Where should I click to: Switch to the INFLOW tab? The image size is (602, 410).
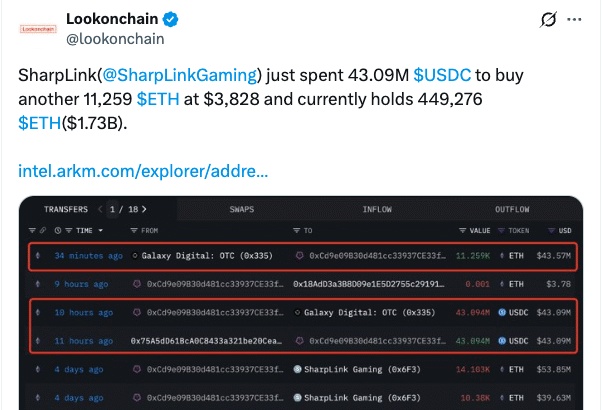[376, 209]
